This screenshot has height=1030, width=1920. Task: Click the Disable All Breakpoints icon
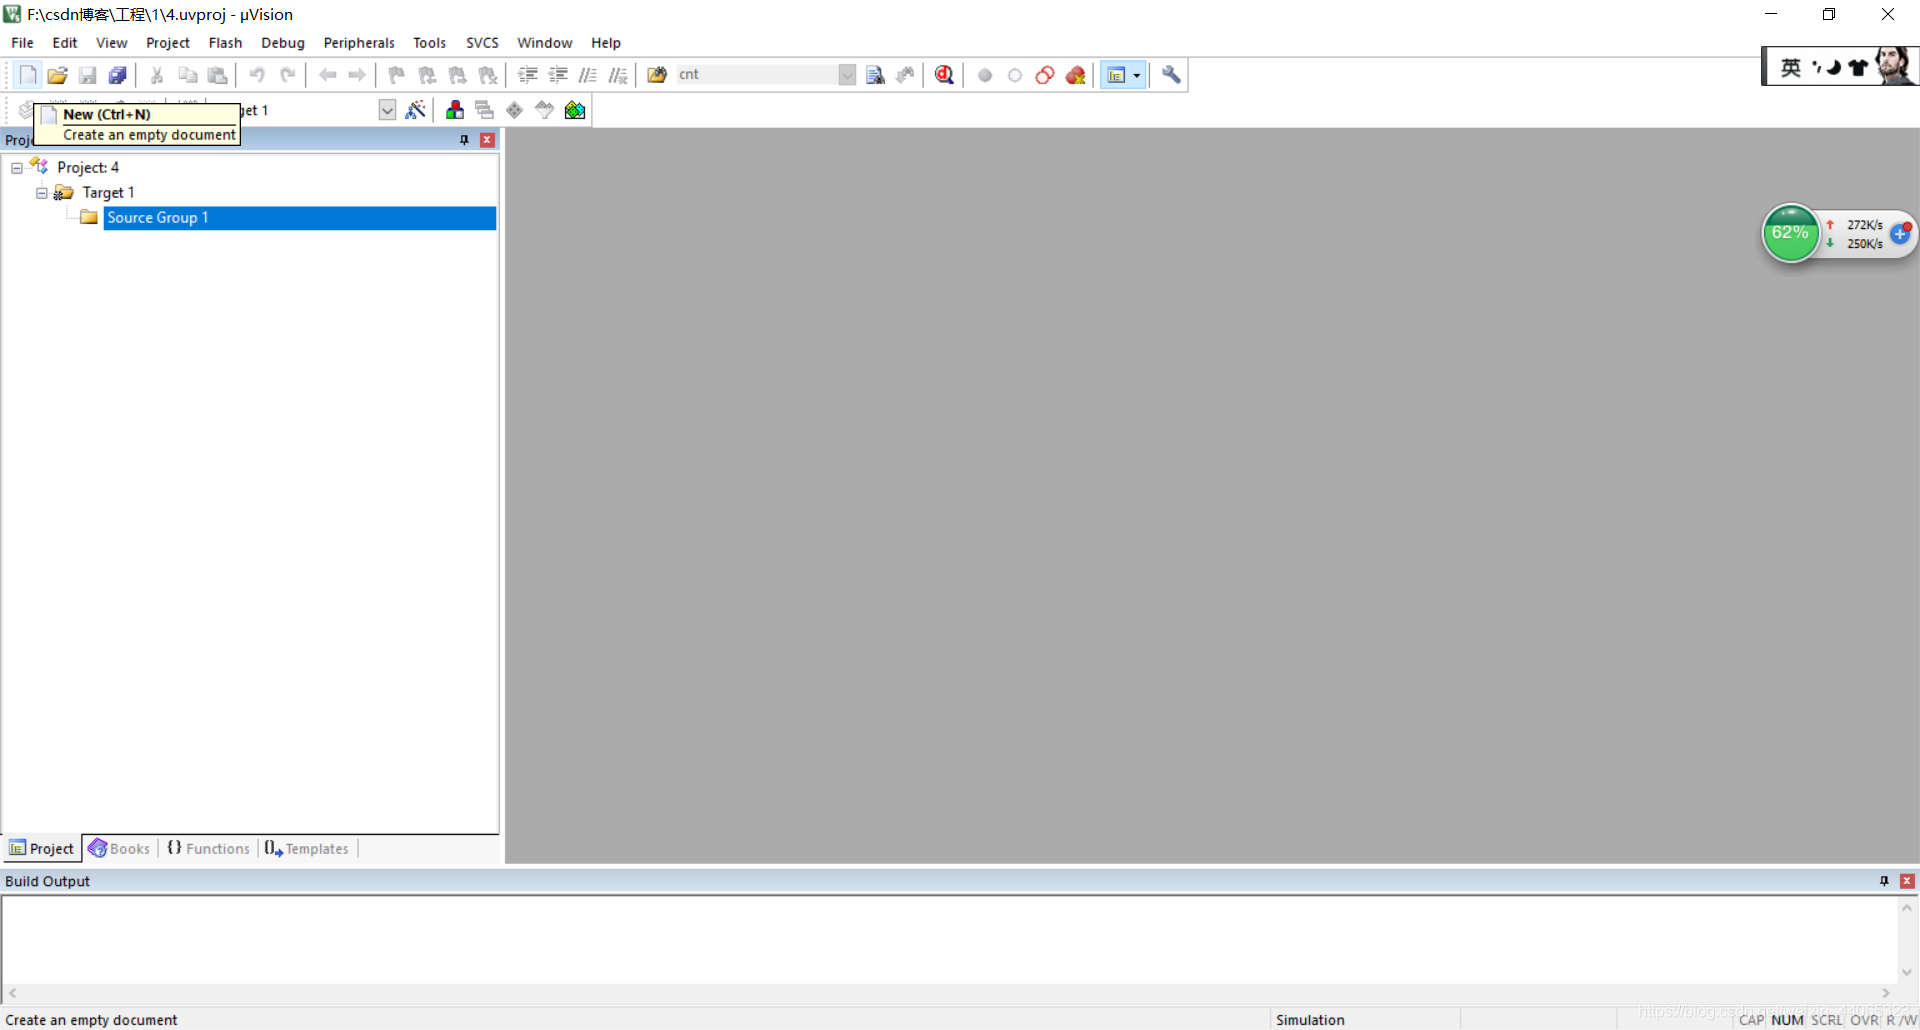[1045, 75]
